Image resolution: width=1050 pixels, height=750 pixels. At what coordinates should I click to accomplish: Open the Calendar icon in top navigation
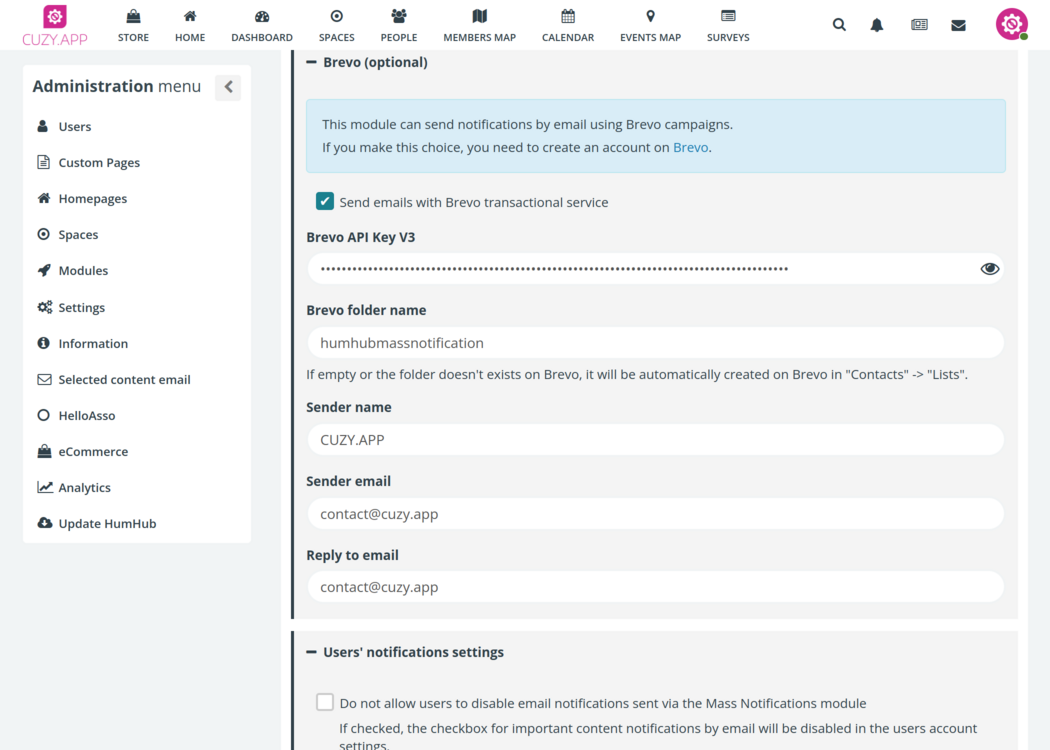tap(568, 16)
